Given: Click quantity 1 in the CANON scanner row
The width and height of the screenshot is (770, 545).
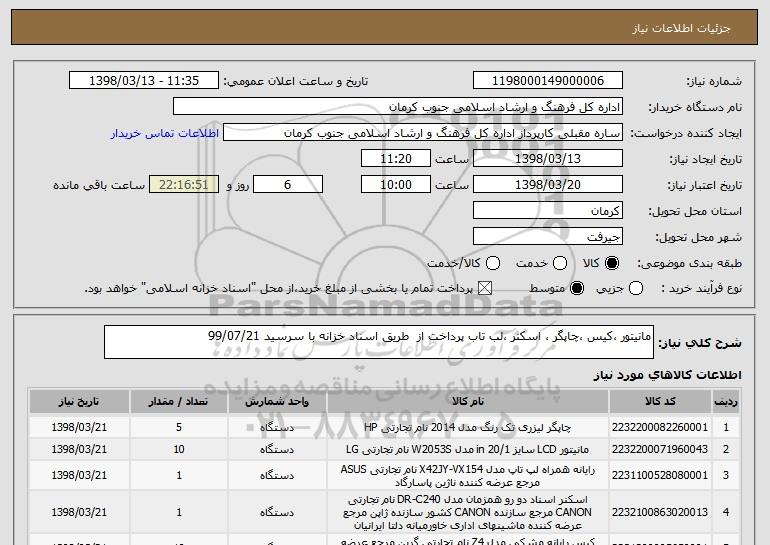Looking at the screenshot, I should coord(179,512).
